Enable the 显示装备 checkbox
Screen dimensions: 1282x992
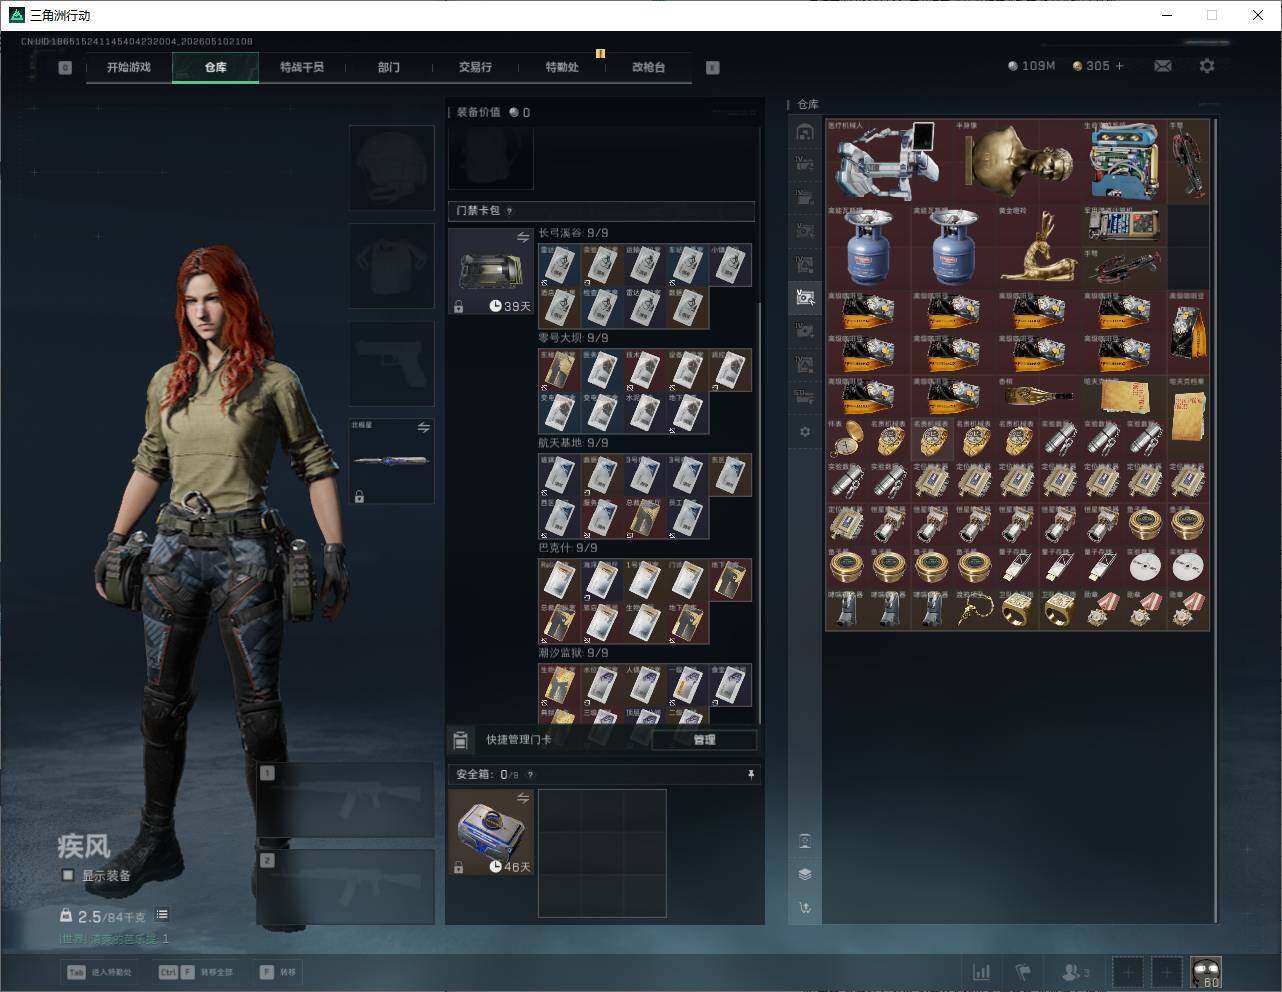[x=68, y=875]
